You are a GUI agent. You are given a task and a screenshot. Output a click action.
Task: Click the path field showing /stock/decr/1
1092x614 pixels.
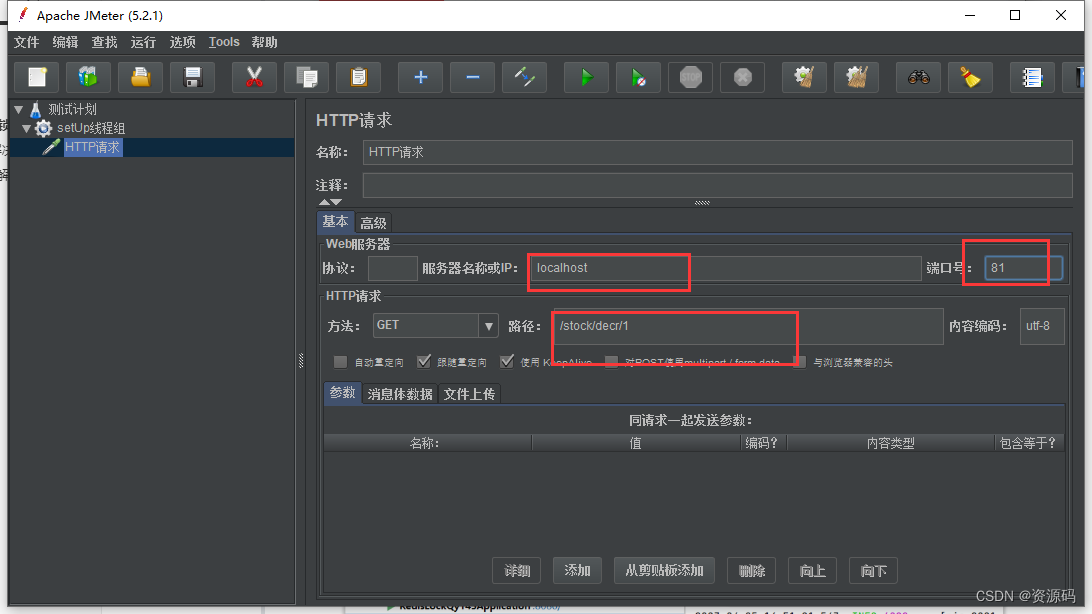(749, 326)
